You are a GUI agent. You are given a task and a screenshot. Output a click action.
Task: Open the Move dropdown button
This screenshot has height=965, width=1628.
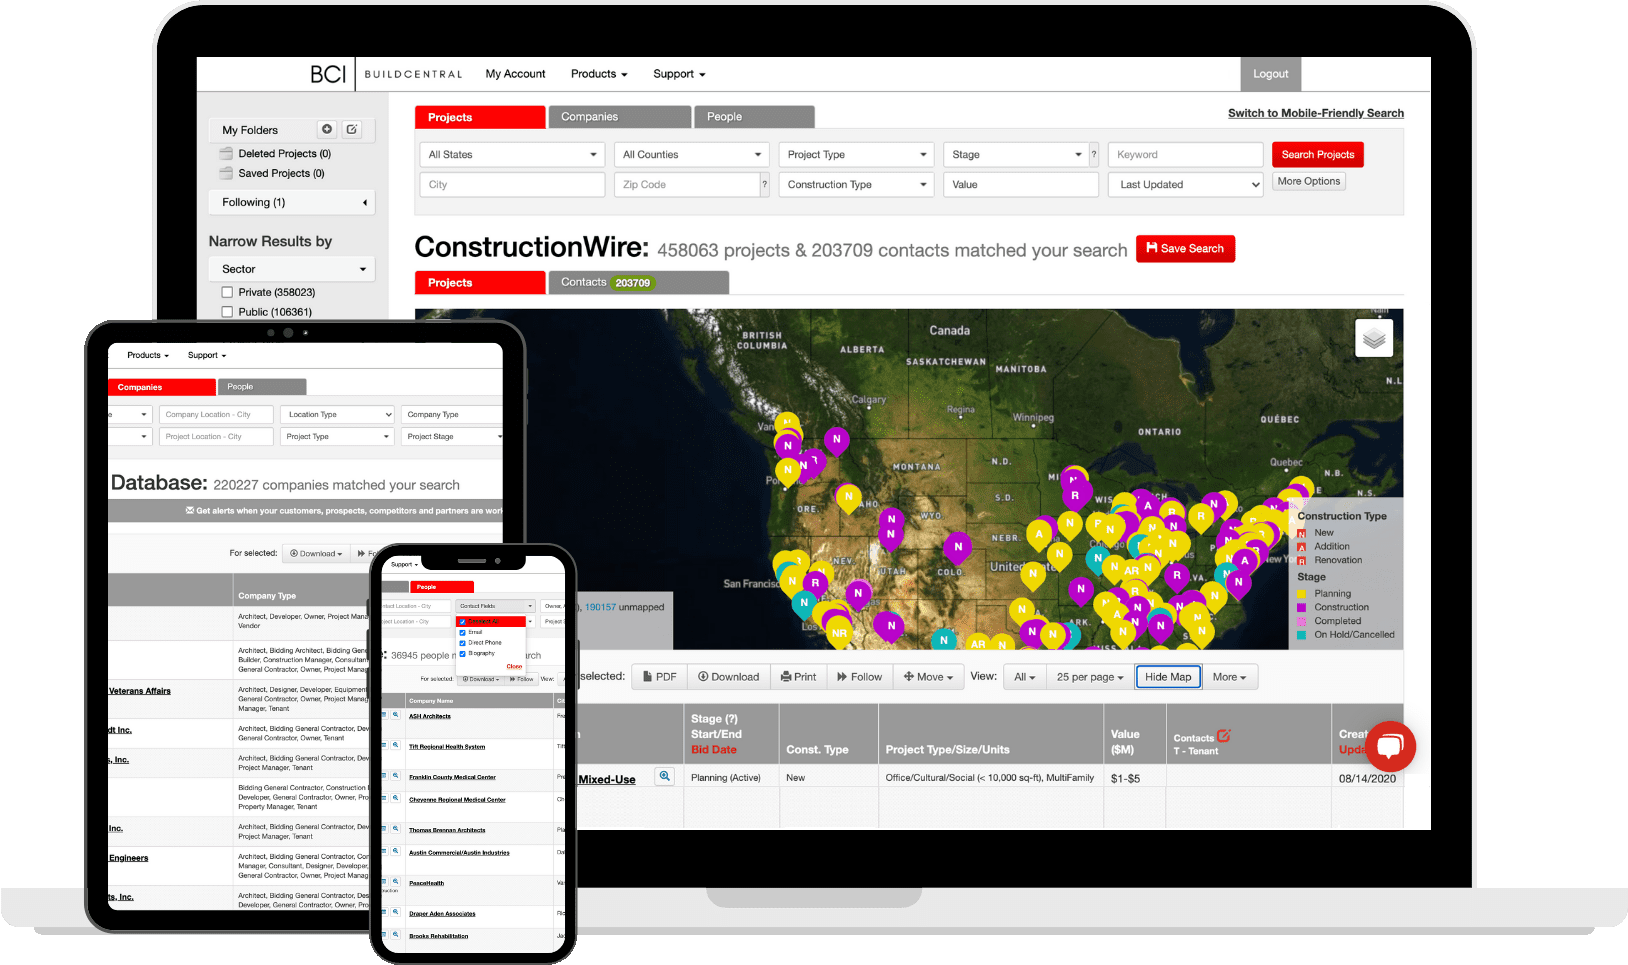[x=928, y=677]
